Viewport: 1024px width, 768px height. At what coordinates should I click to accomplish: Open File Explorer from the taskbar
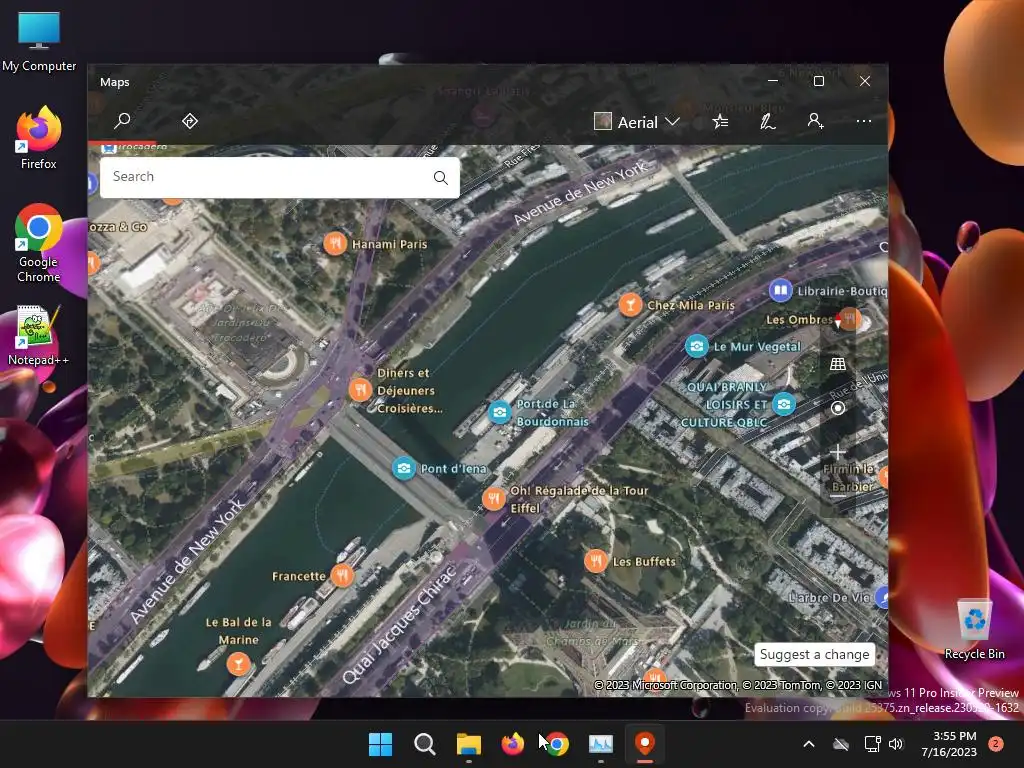(469, 744)
